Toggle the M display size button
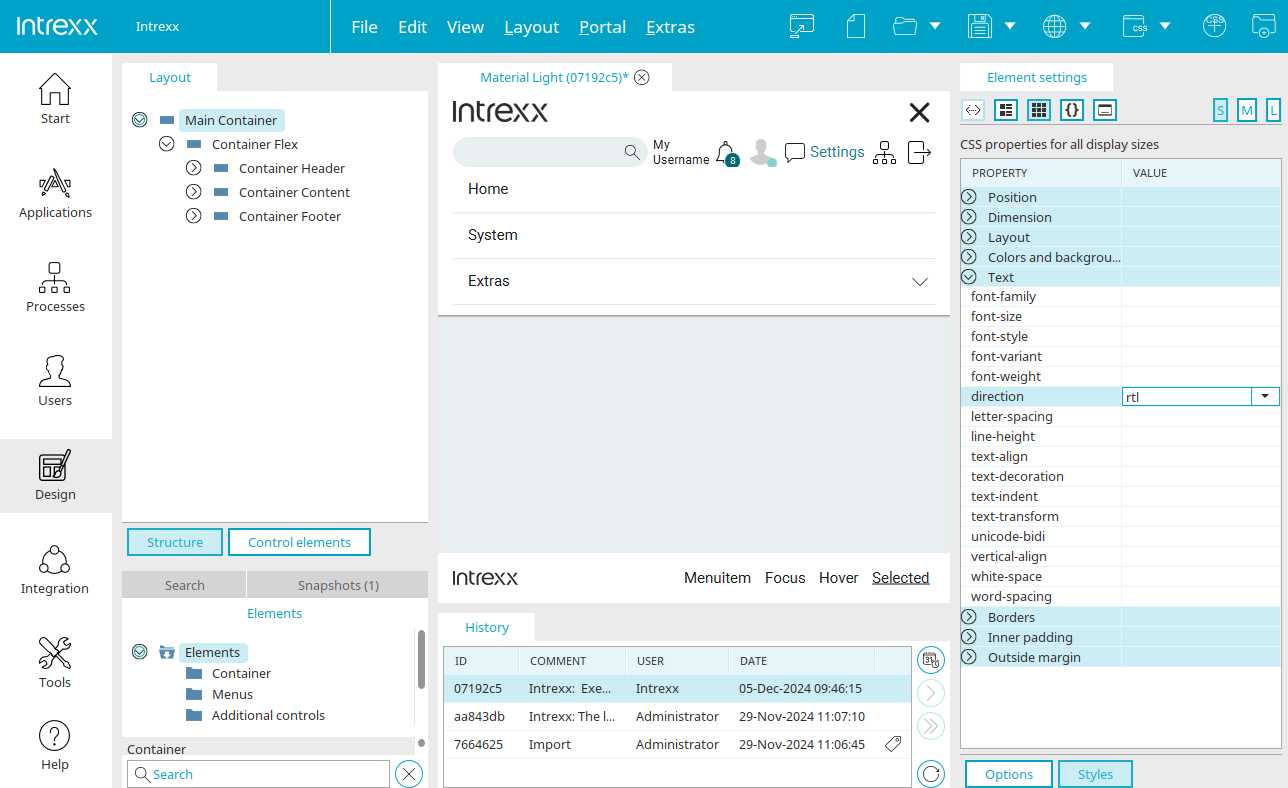The height and width of the screenshot is (788, 1288). click(x=1247, y=110)
